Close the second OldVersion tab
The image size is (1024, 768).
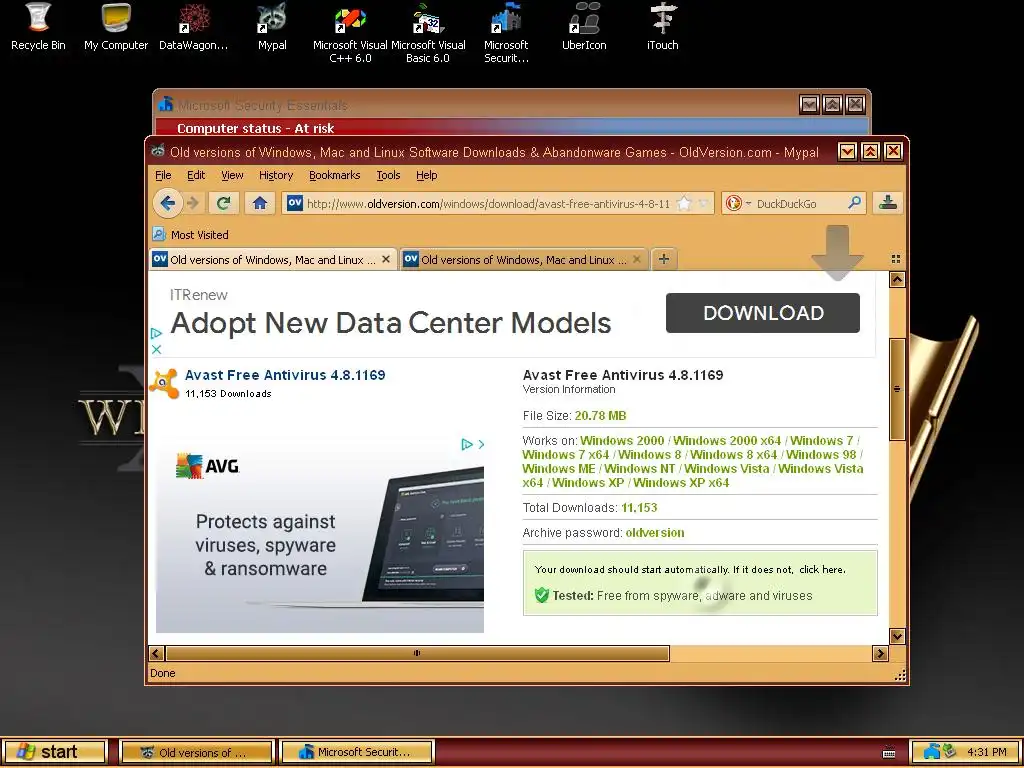coord(637,259)
